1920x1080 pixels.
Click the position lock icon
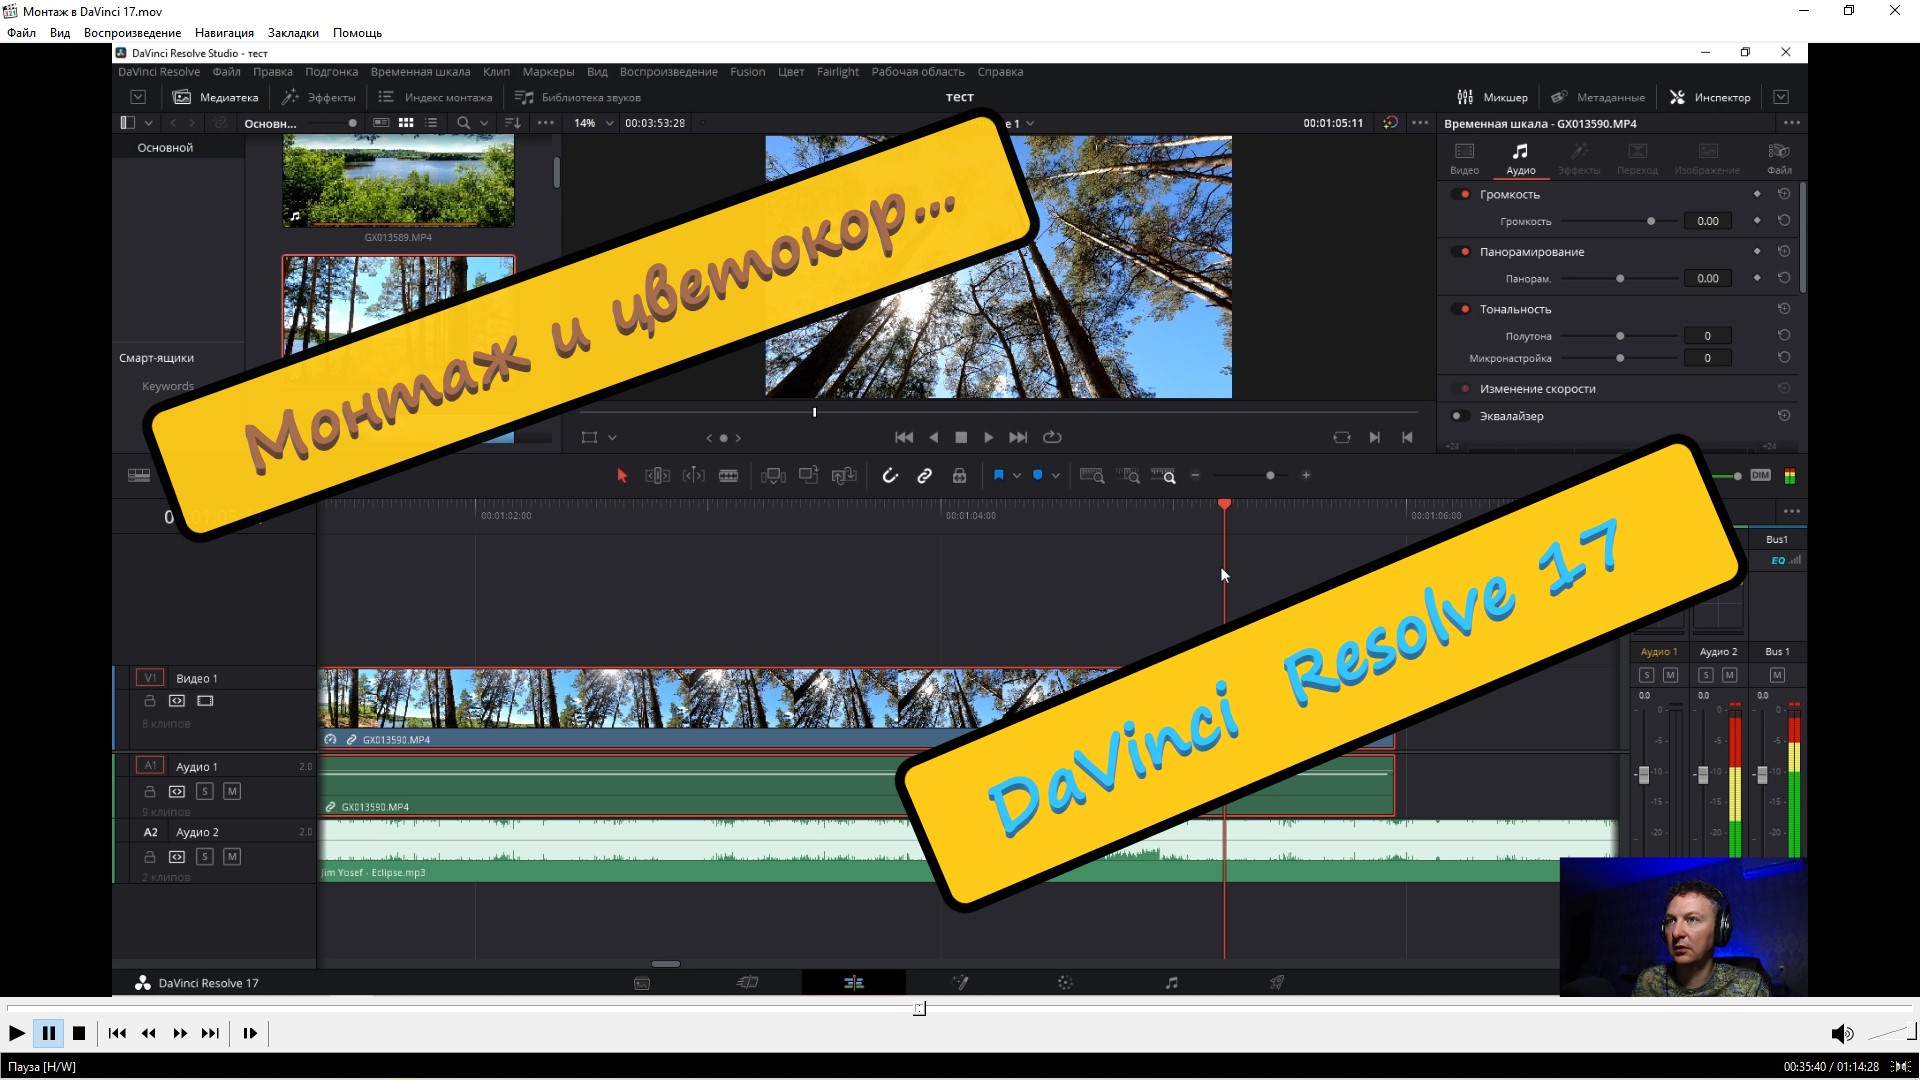tap(959, 476)
